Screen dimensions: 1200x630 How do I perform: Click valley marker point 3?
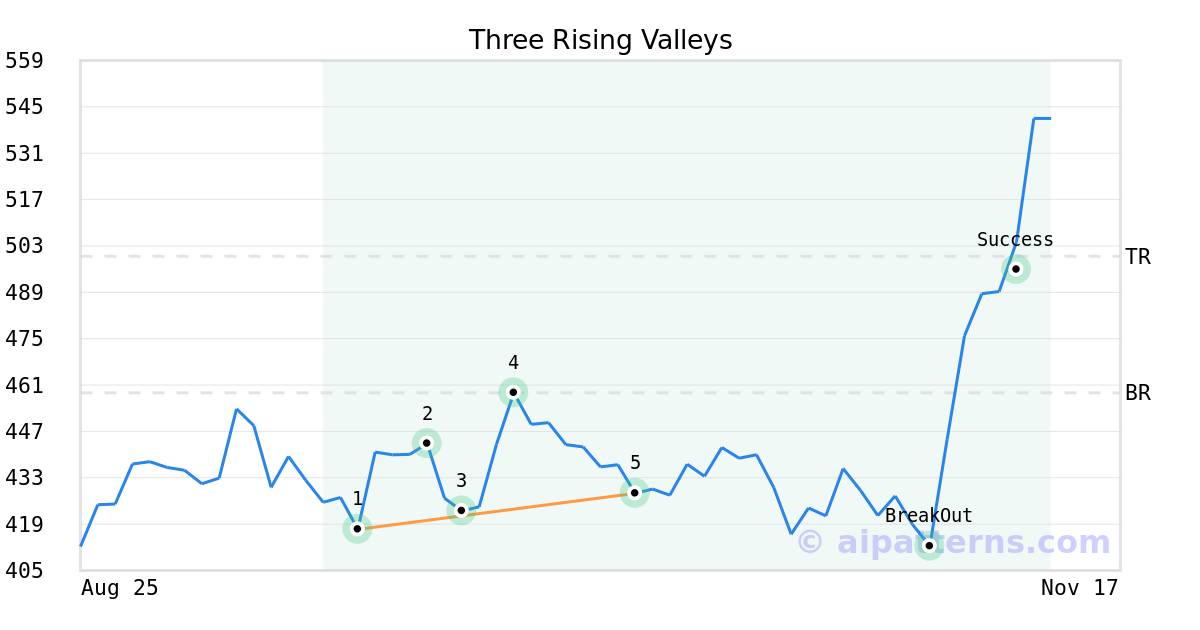coord(461,511)
